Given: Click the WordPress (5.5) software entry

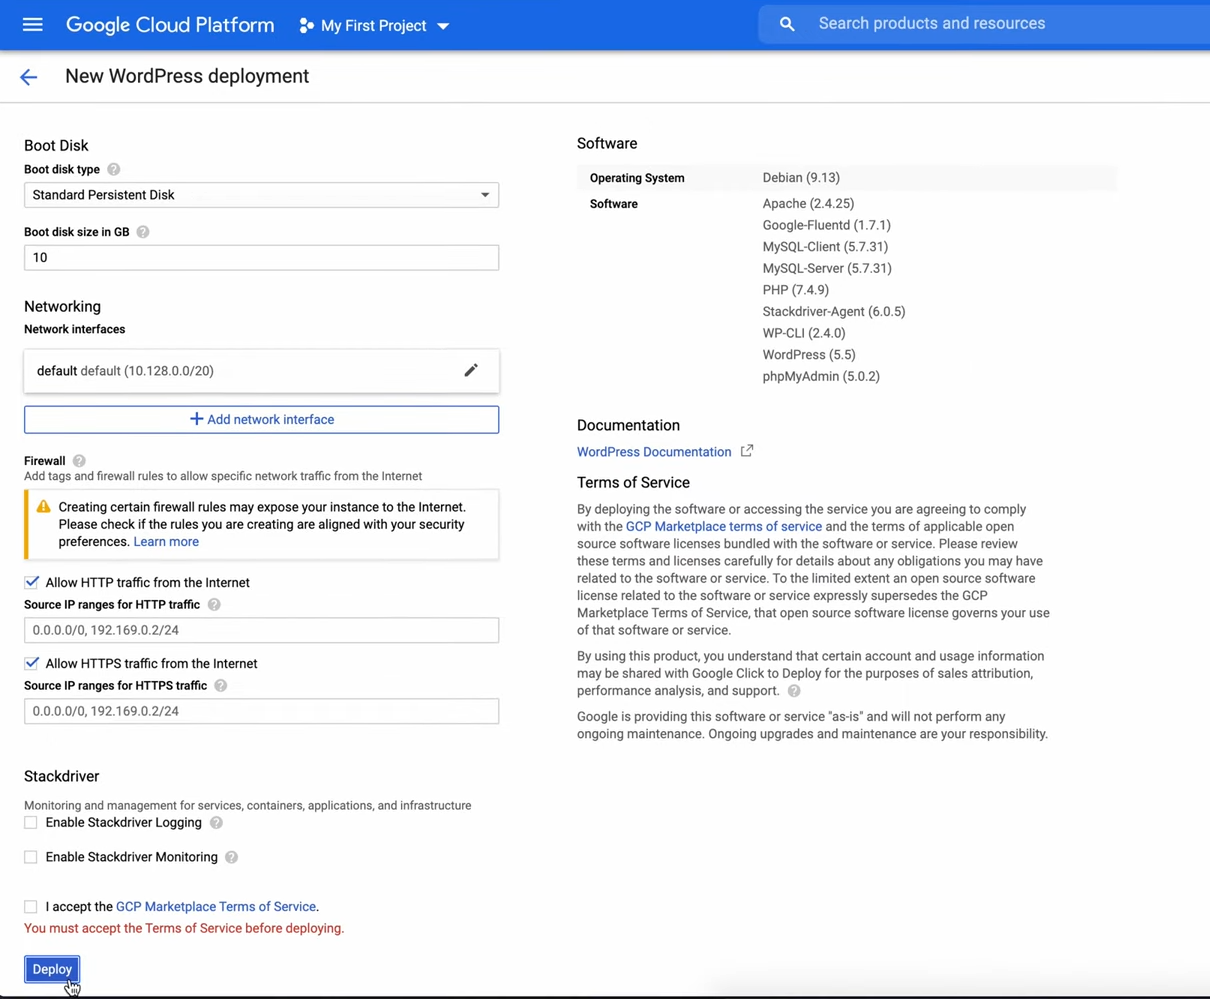Looking at the screenshot, I should (809, 355).
